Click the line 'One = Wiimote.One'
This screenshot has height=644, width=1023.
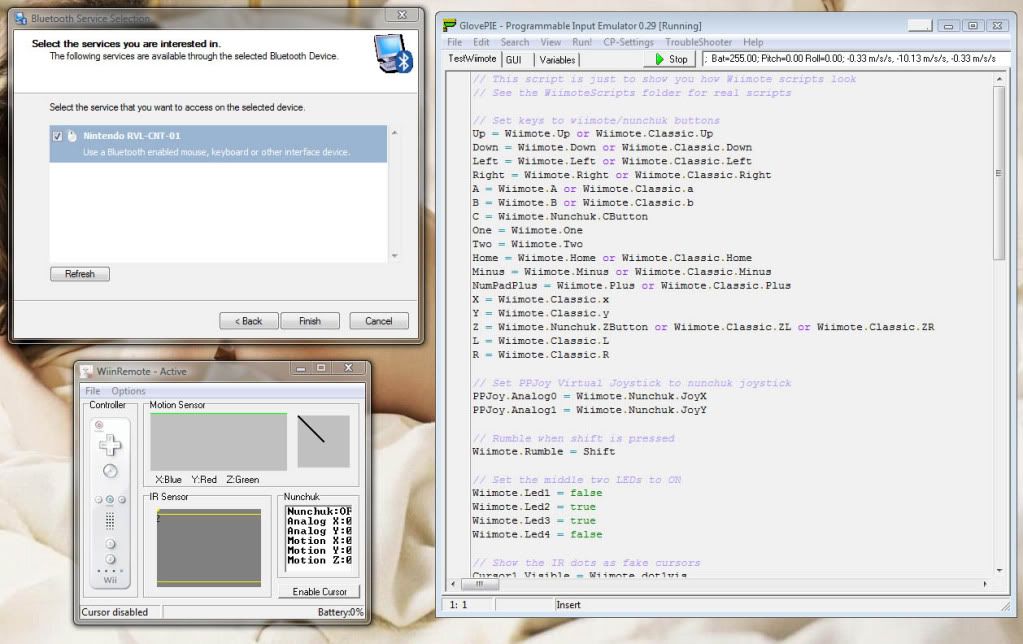pyautogui.click(x=528, y=230)
